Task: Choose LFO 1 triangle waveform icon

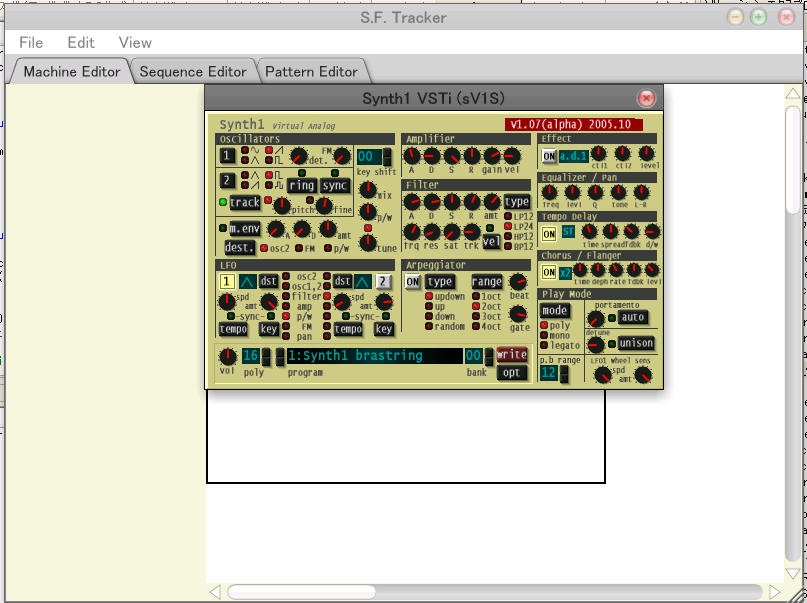Action: [248, 282]
